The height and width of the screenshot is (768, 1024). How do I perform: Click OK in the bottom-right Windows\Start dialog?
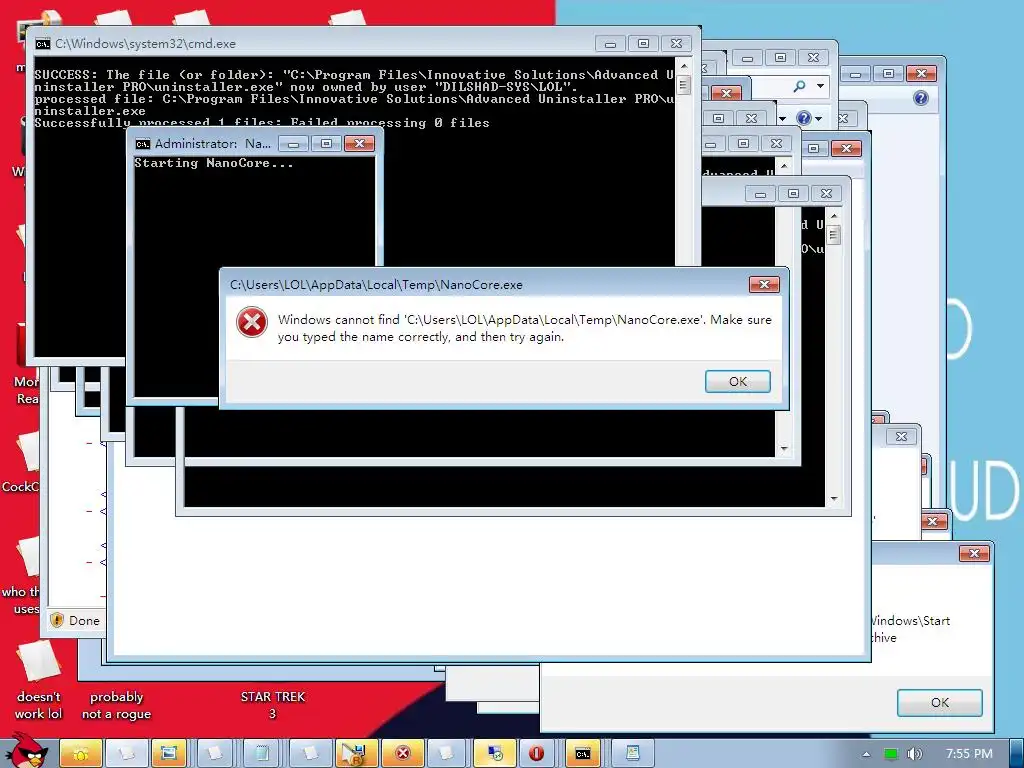939,703
